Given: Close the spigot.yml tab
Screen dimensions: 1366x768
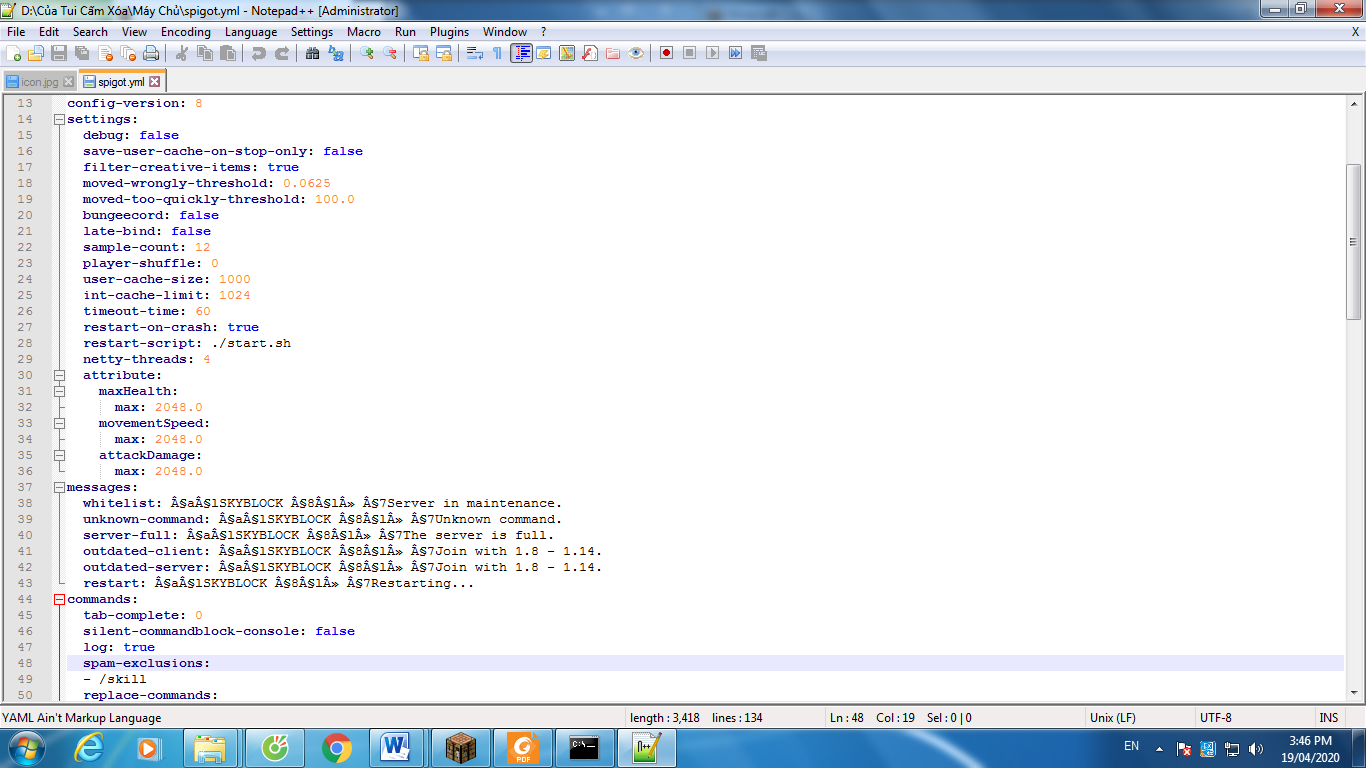Looking at the screenshot, I should 155,82.
